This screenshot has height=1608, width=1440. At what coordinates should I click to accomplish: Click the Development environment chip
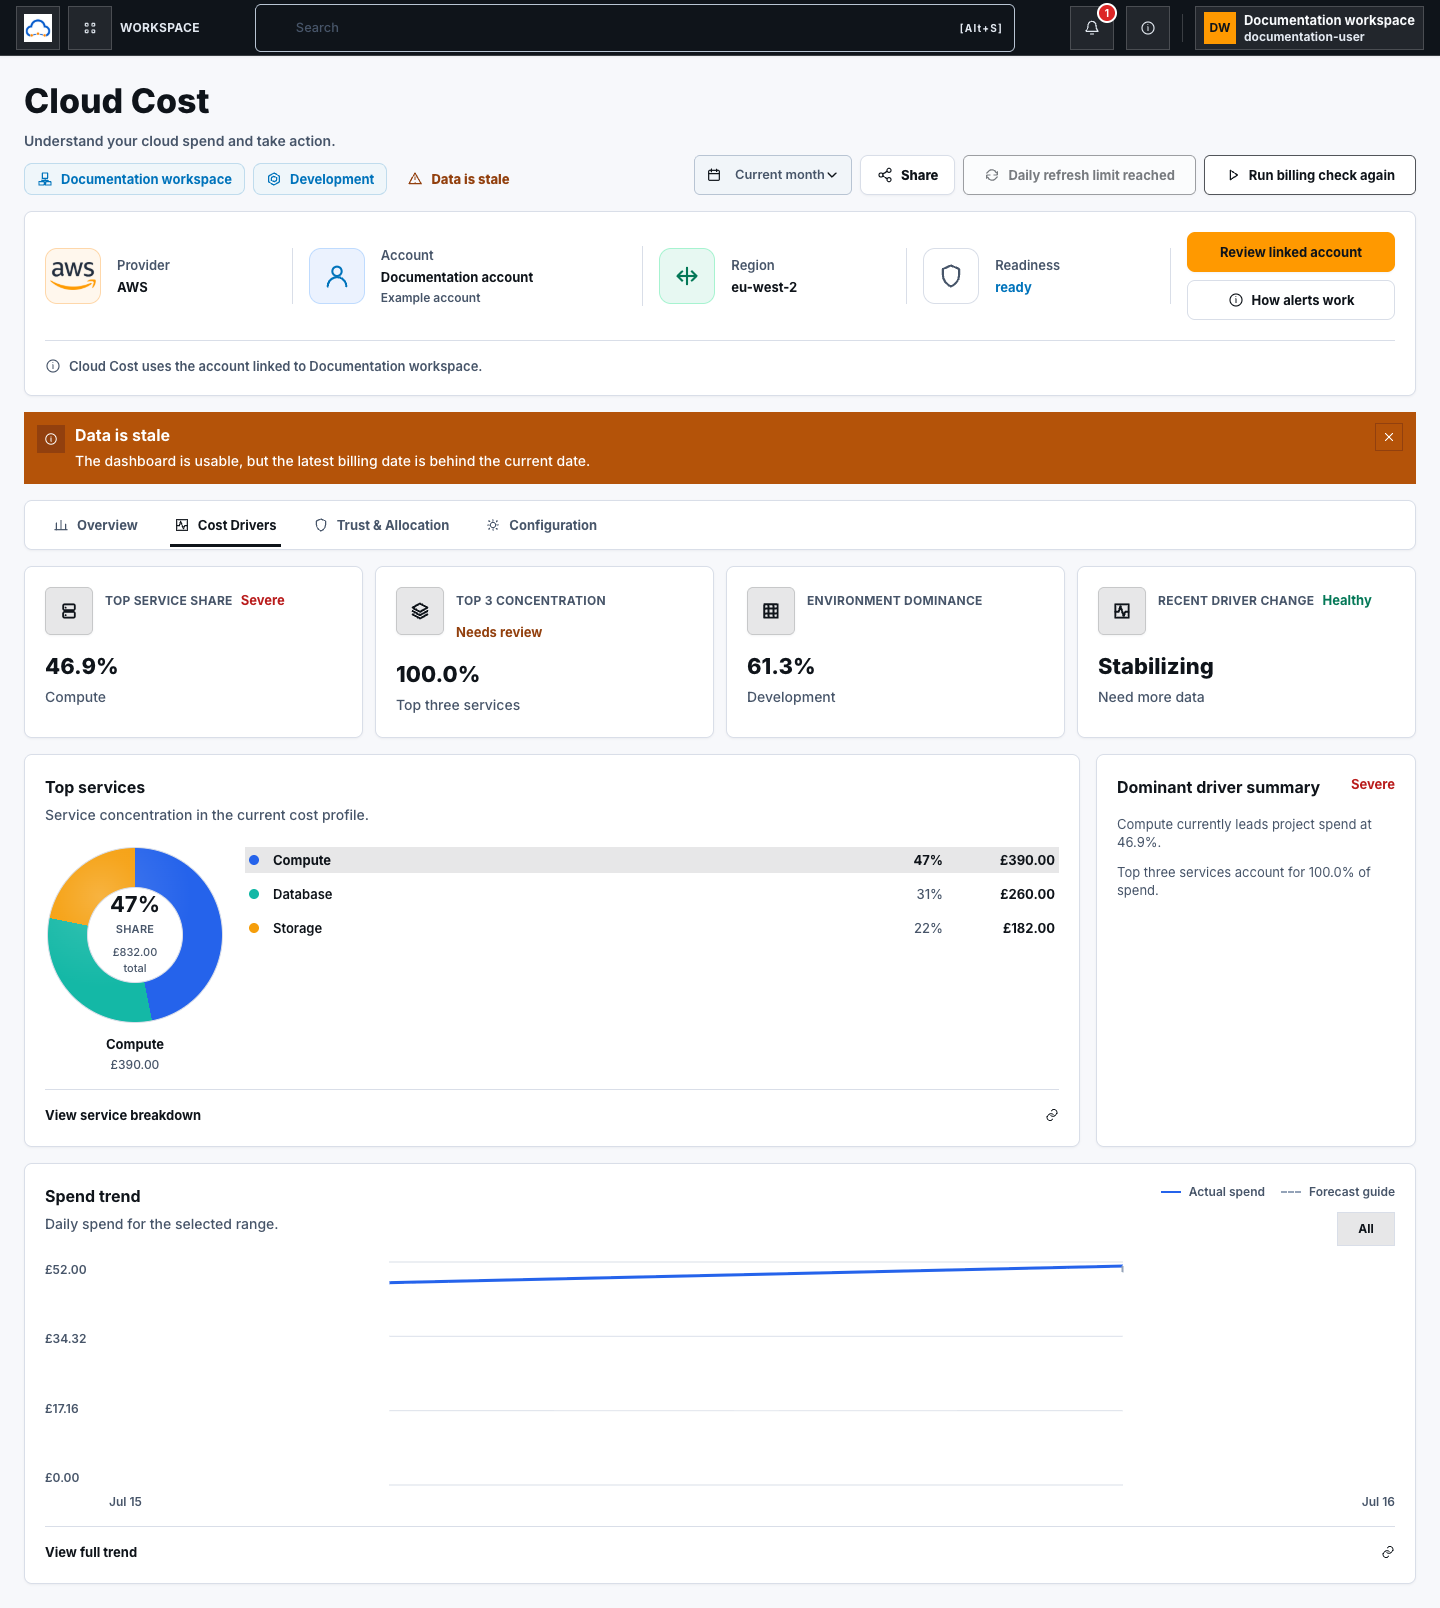point(320,179)
